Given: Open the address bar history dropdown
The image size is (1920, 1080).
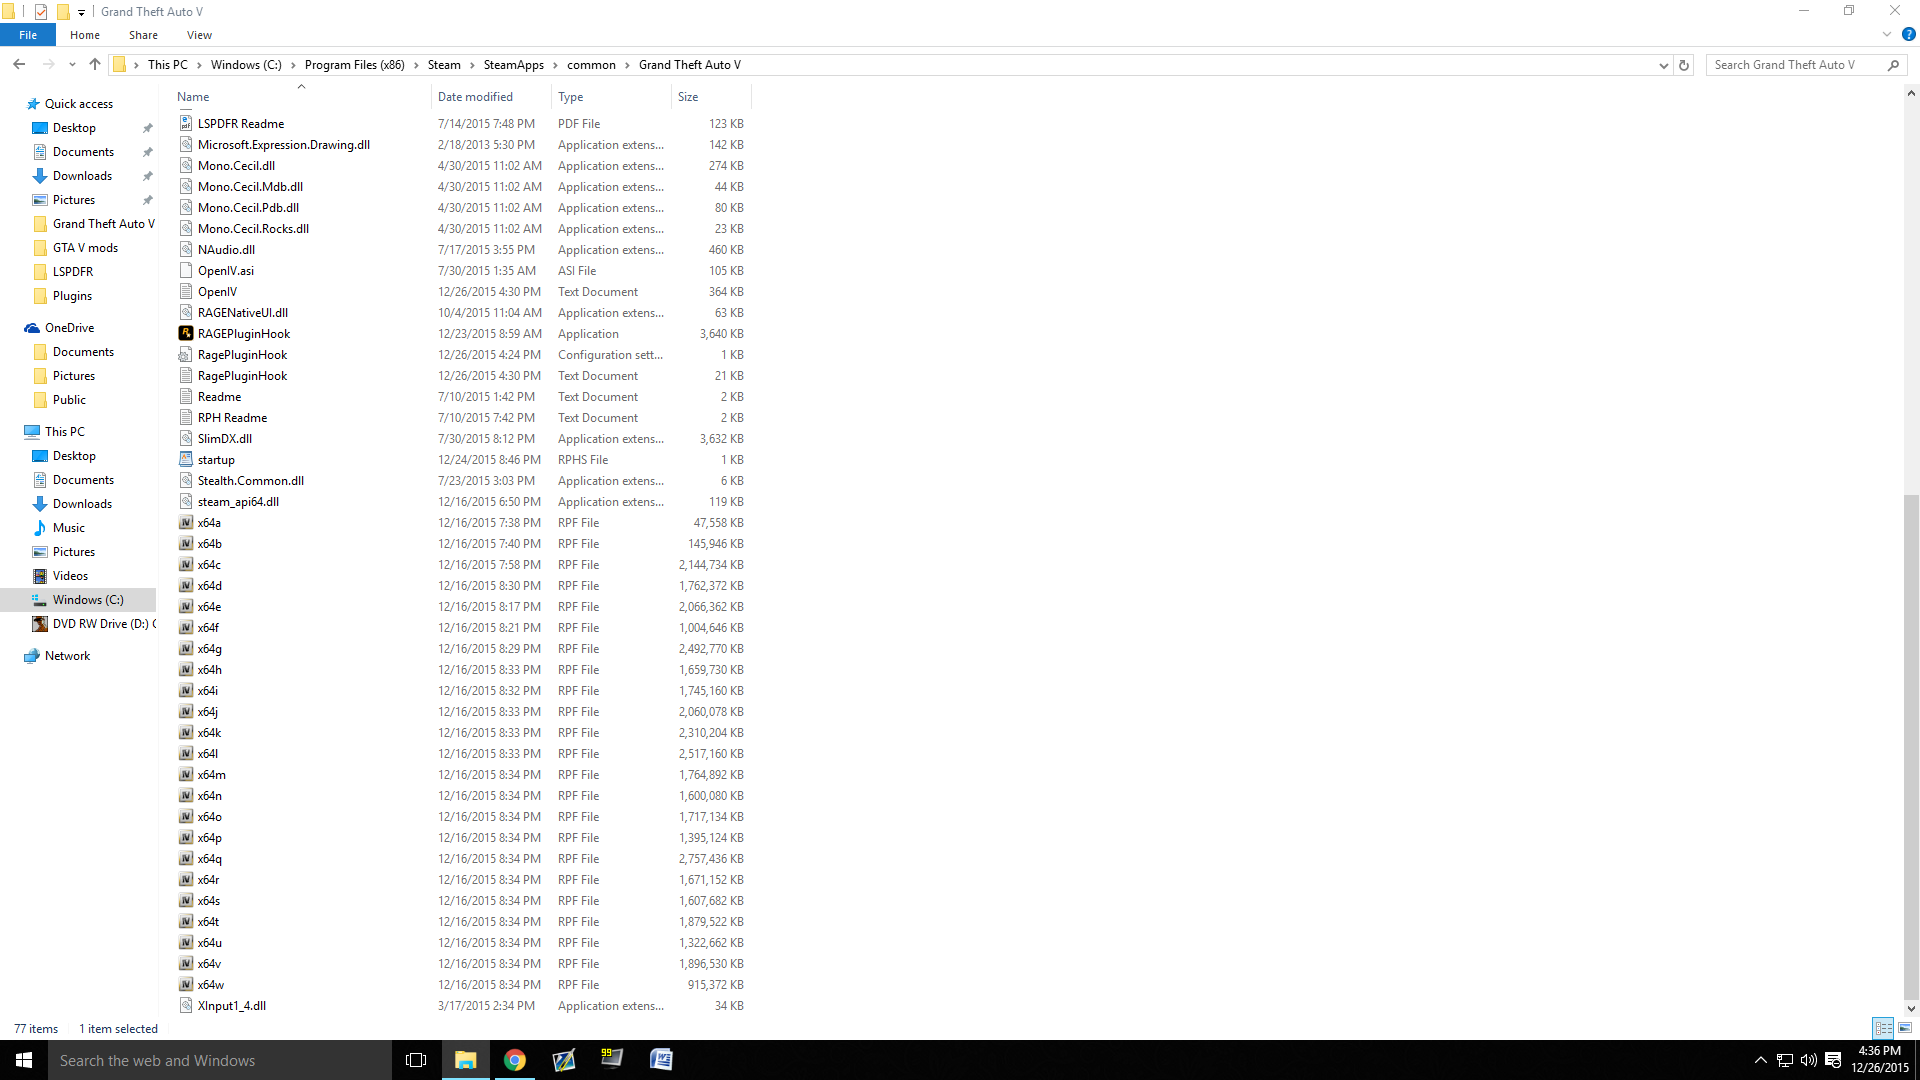Looking at the screenshot, I should click(x=1663, y=65).
